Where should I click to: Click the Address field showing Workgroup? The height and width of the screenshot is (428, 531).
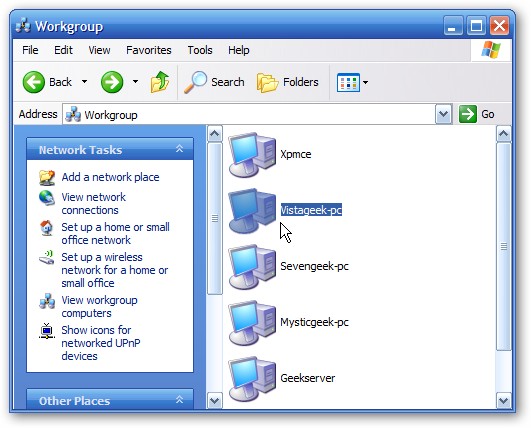[249, 114]
